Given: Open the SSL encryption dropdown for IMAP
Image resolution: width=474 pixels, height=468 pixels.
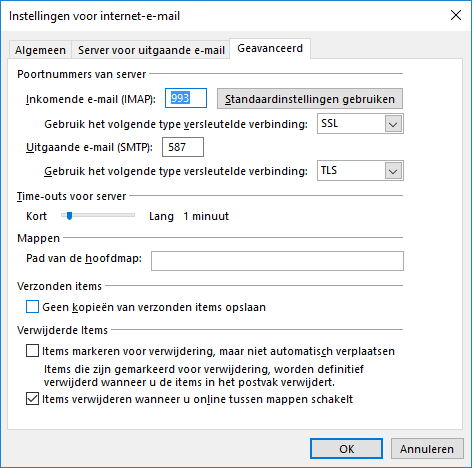Looking at the screenshot, I should [x=360, y=124].
